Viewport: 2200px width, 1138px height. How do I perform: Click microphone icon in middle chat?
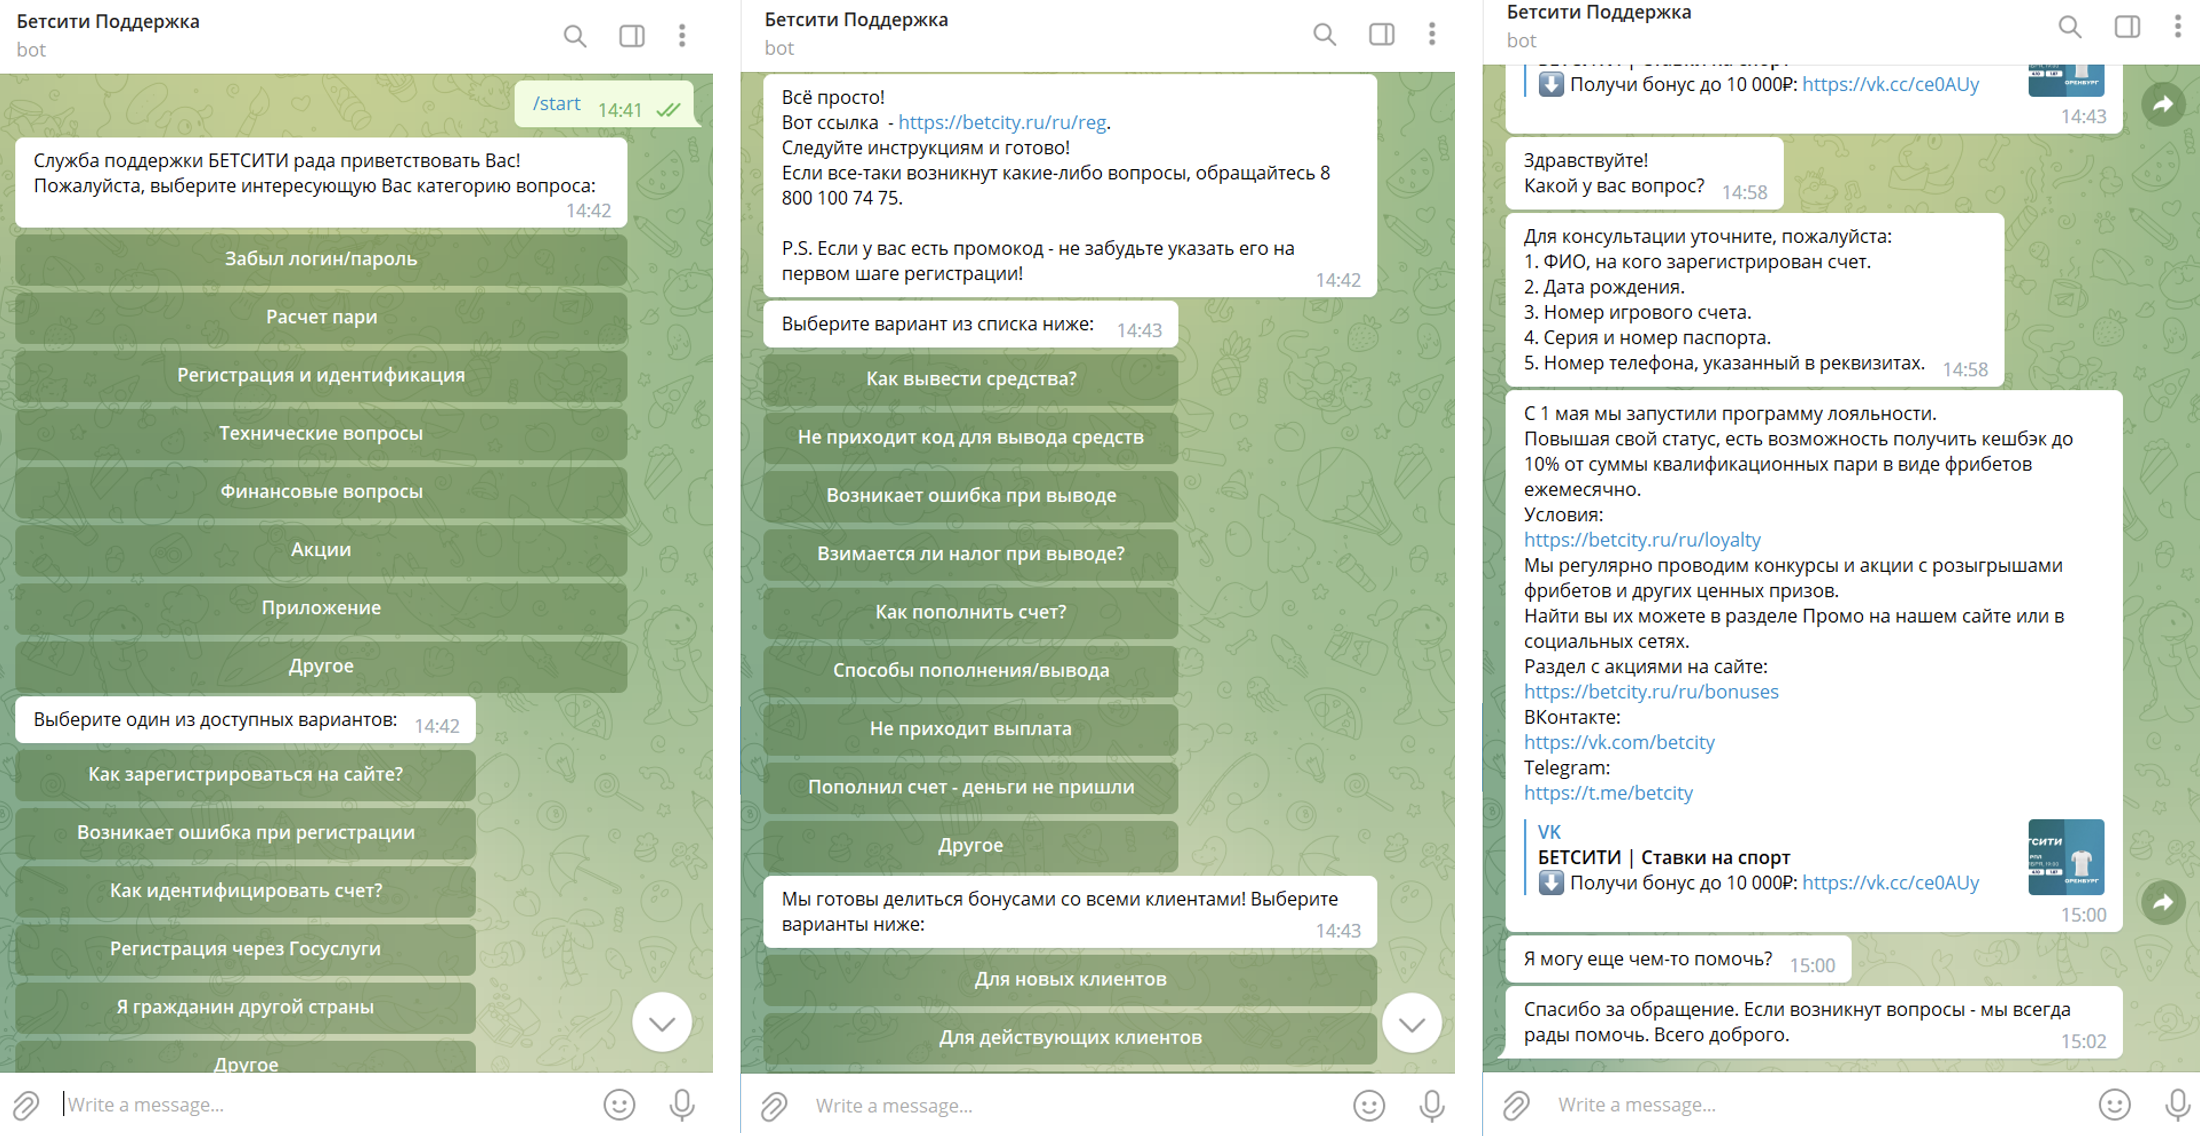pyautogui.click(x=1432, y=1106)
